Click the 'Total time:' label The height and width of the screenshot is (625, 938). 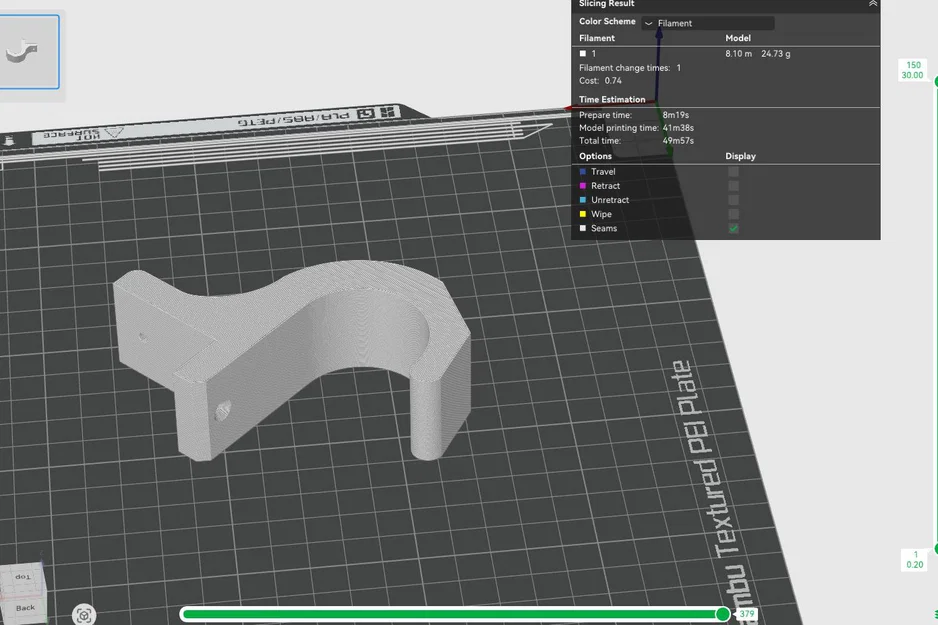coord(600,141)
